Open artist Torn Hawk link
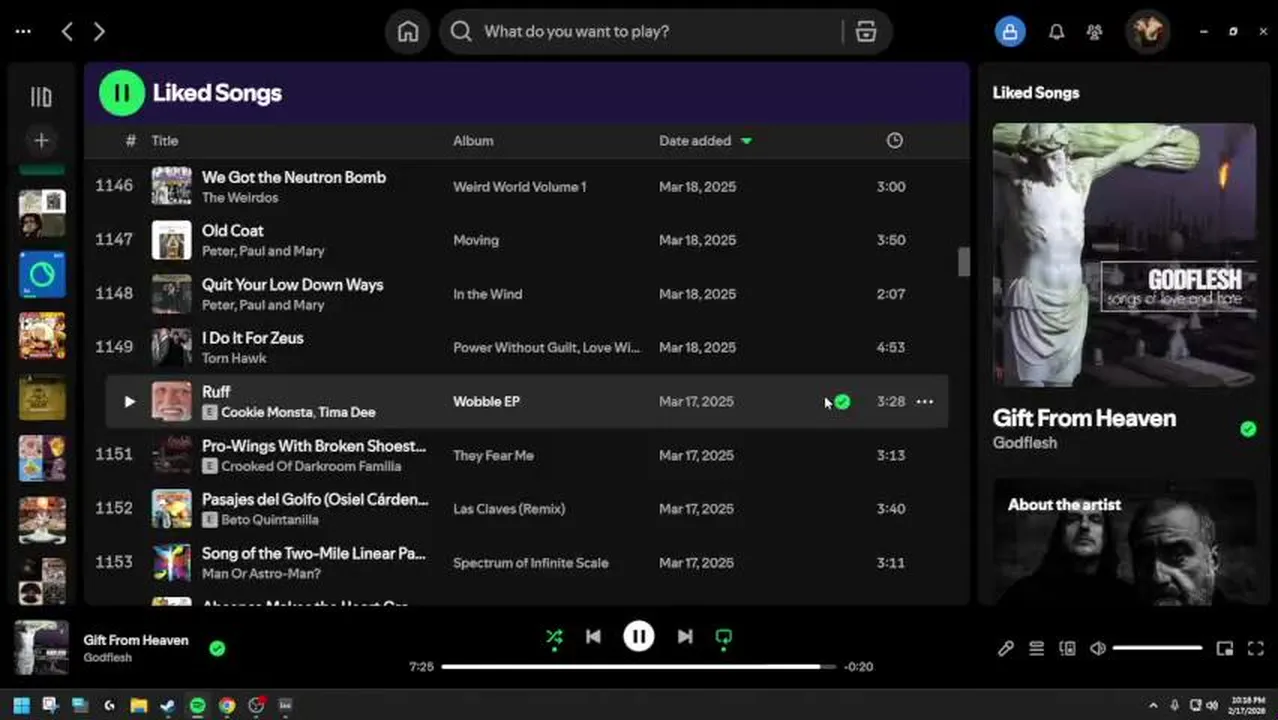Viewport: 1278px width, 720px height. point(234,358)
